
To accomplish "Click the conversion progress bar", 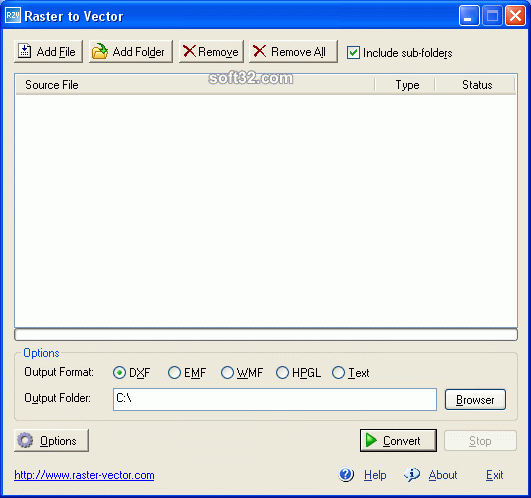I will coord(266,334).
